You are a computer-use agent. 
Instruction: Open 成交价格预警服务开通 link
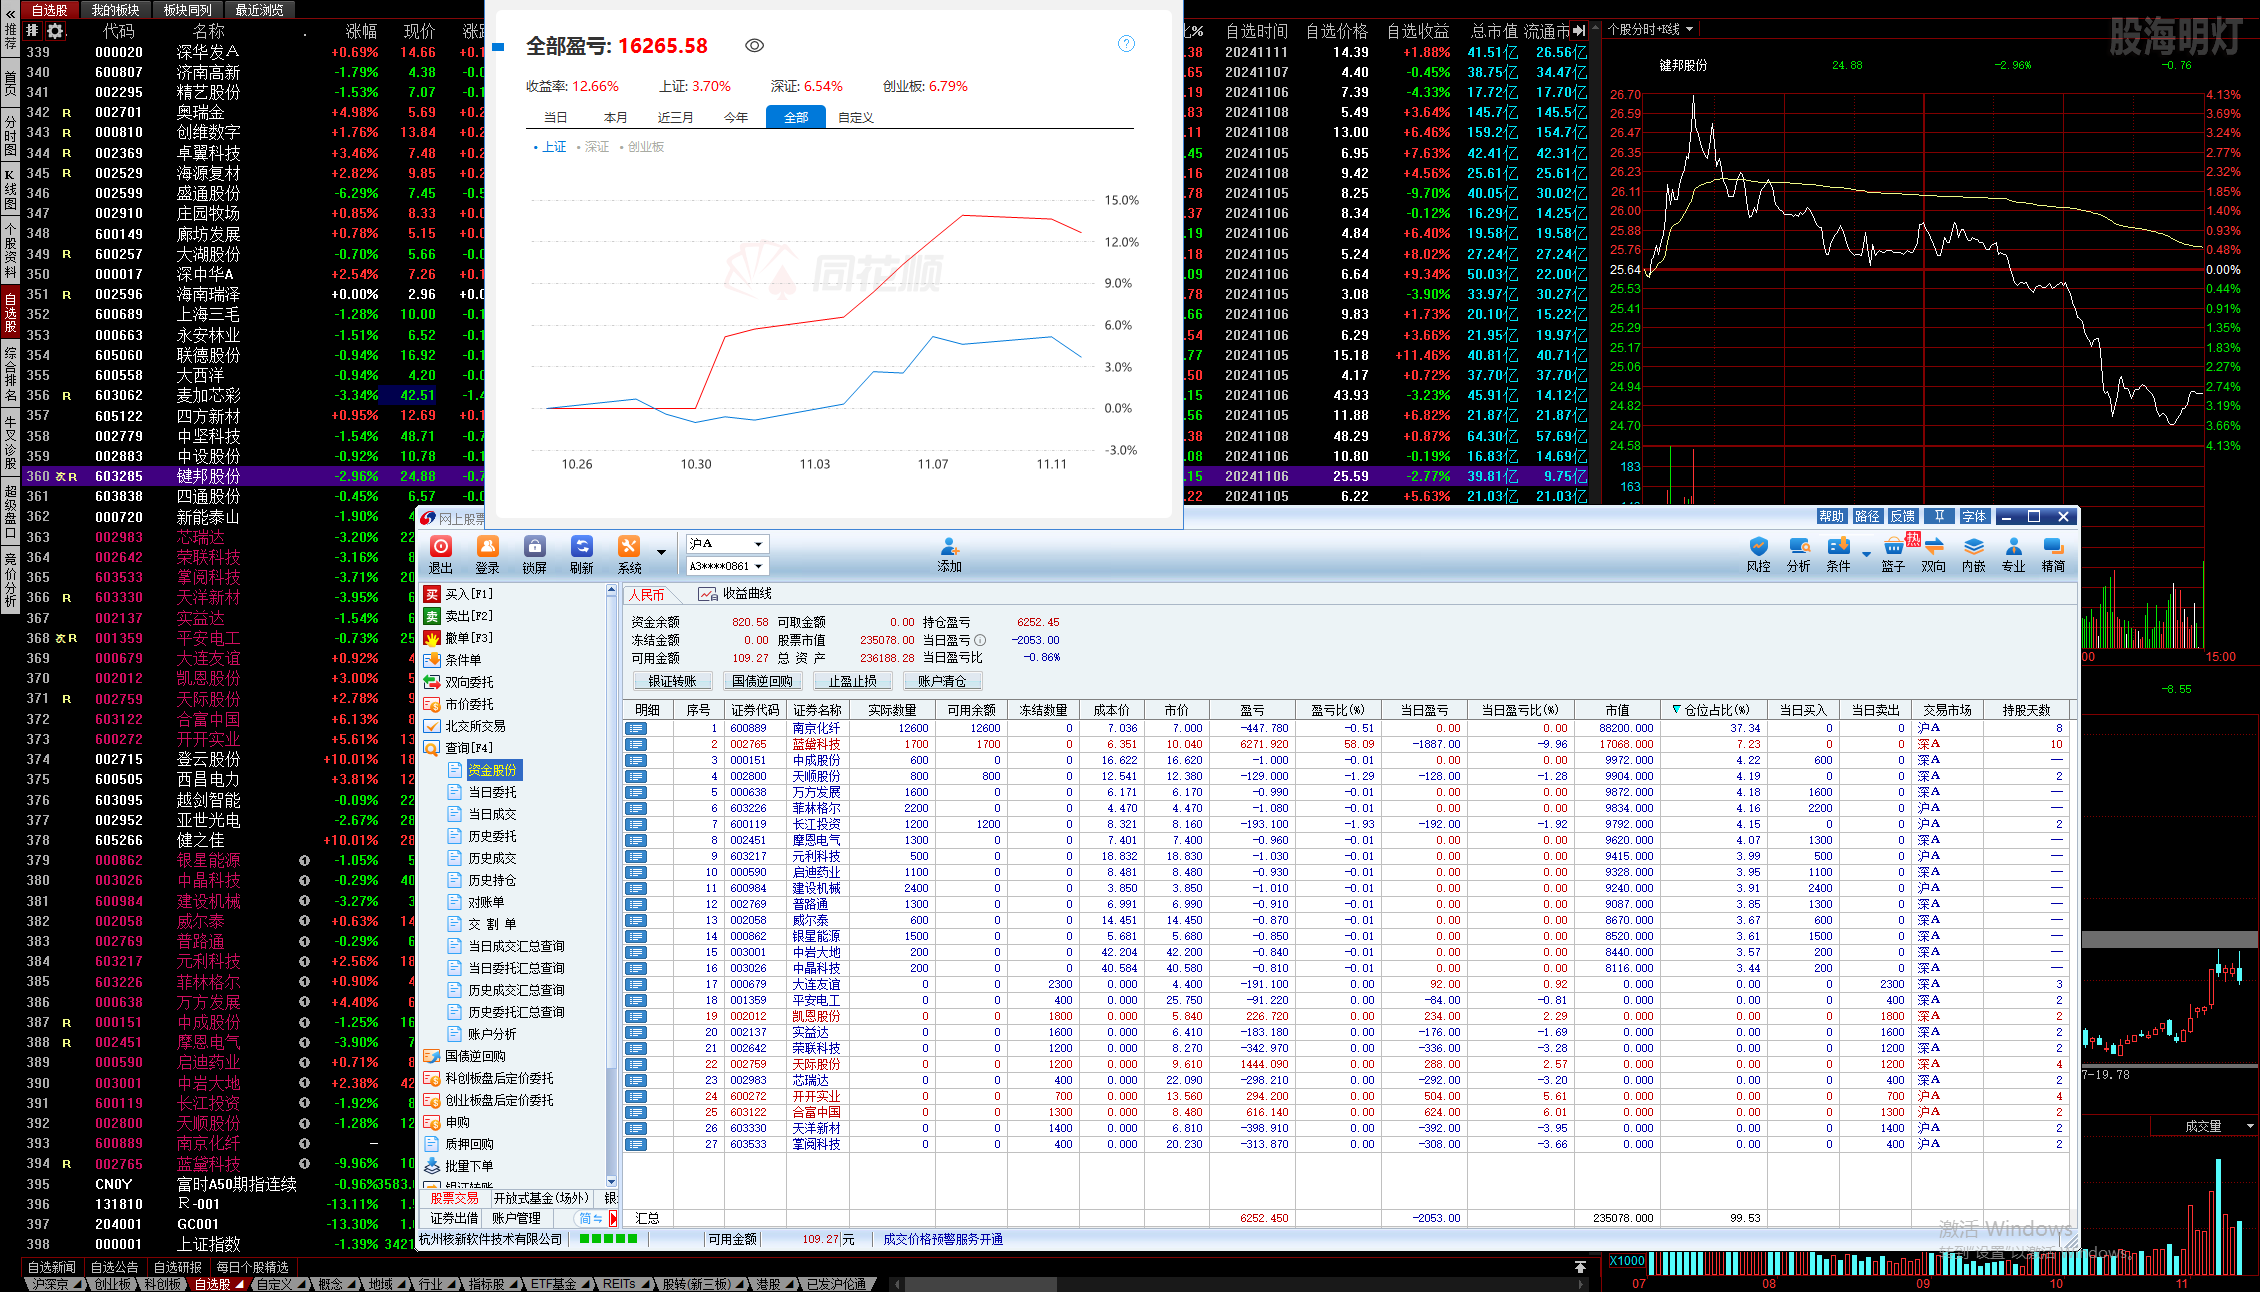943,1239
